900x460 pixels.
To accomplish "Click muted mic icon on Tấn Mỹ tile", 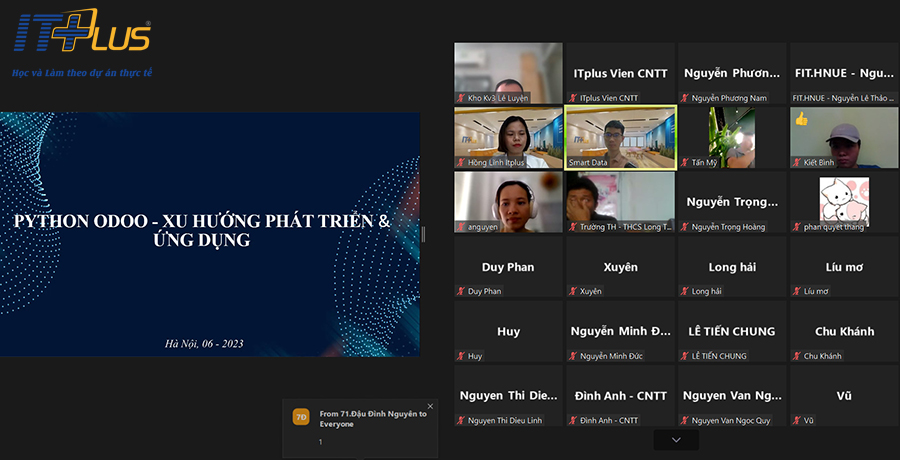I will (685, 163).
